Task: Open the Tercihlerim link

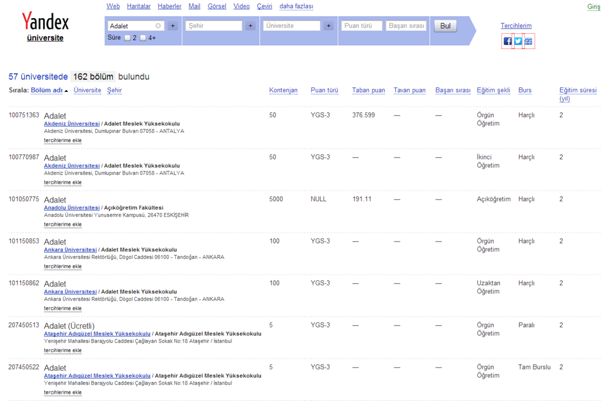Action: pyautogui.click(x=516, y=26)
